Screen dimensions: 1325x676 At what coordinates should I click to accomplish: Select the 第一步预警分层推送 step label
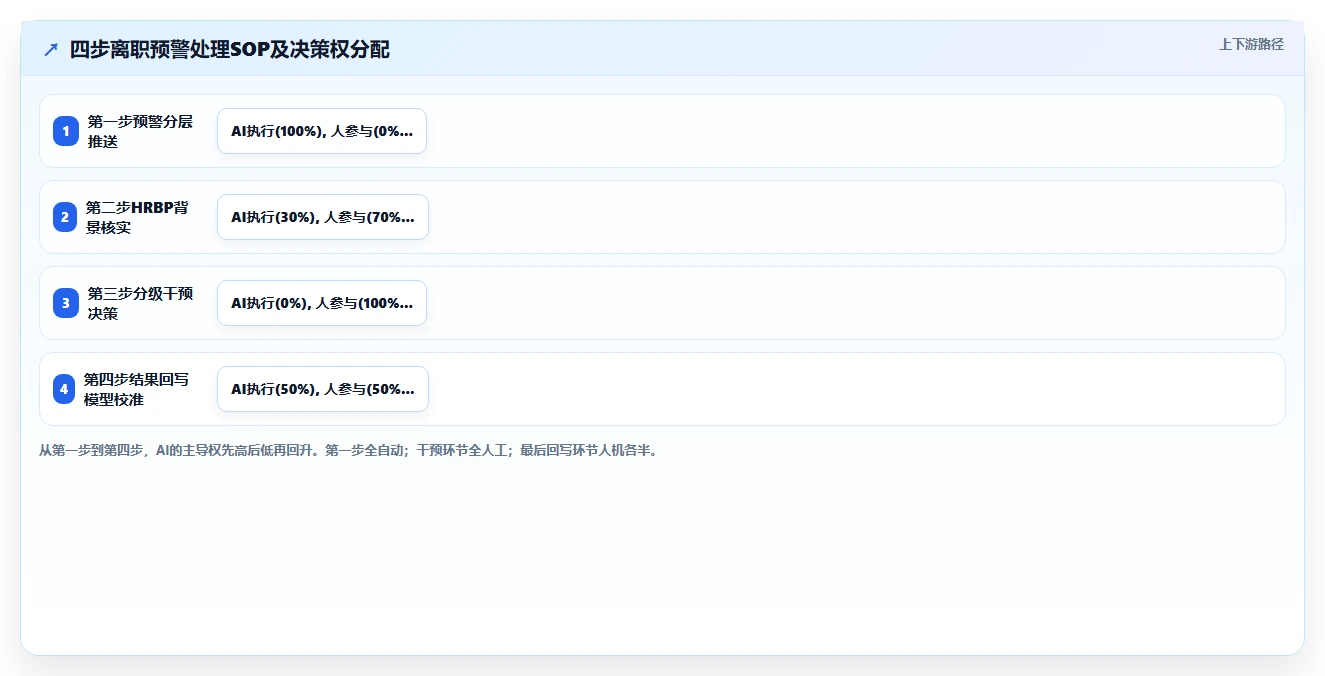(x=140, y=131)
